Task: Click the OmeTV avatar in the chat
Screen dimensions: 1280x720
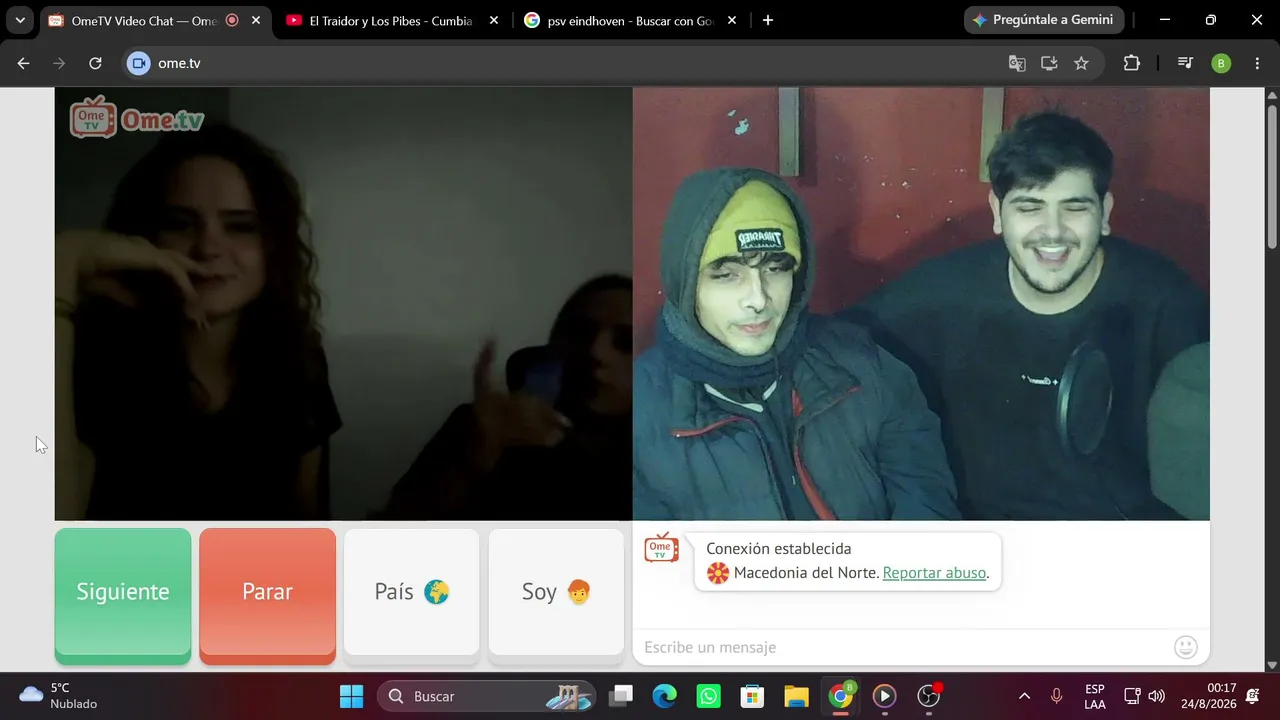Action: [x=661, y=548]
